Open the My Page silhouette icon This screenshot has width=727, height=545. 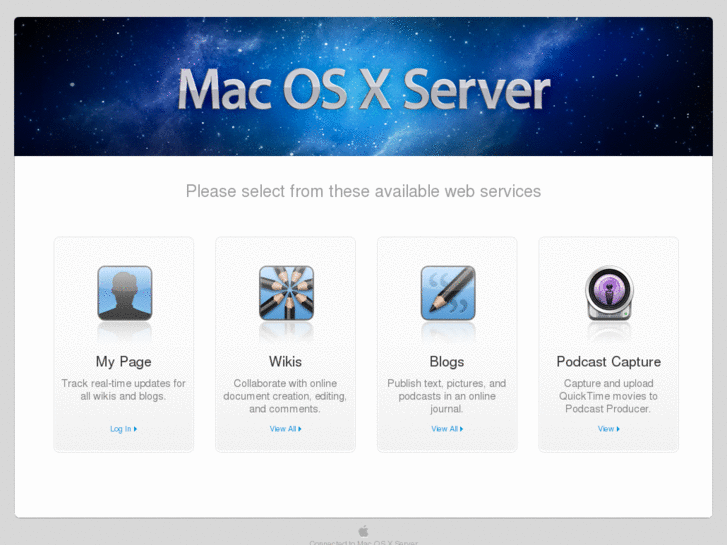click(x=124, y=293)
